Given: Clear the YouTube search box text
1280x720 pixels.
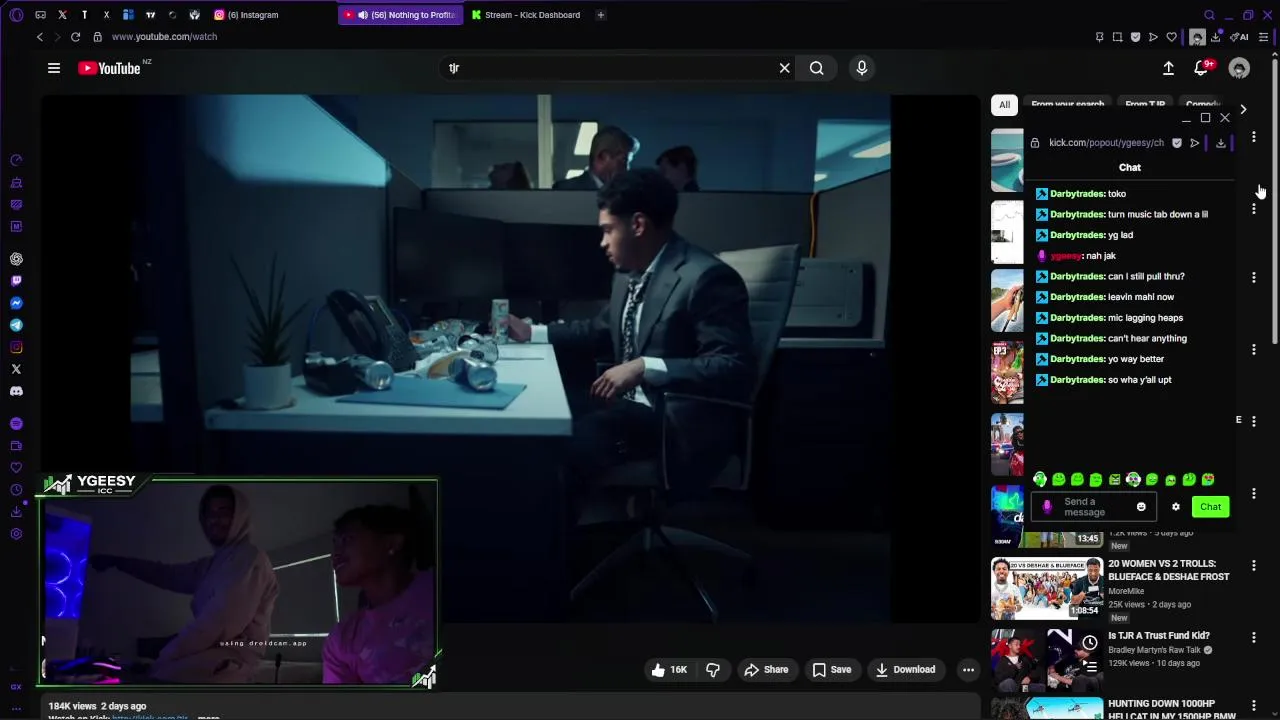Looking at the screenshot, I should click(784, 68).
